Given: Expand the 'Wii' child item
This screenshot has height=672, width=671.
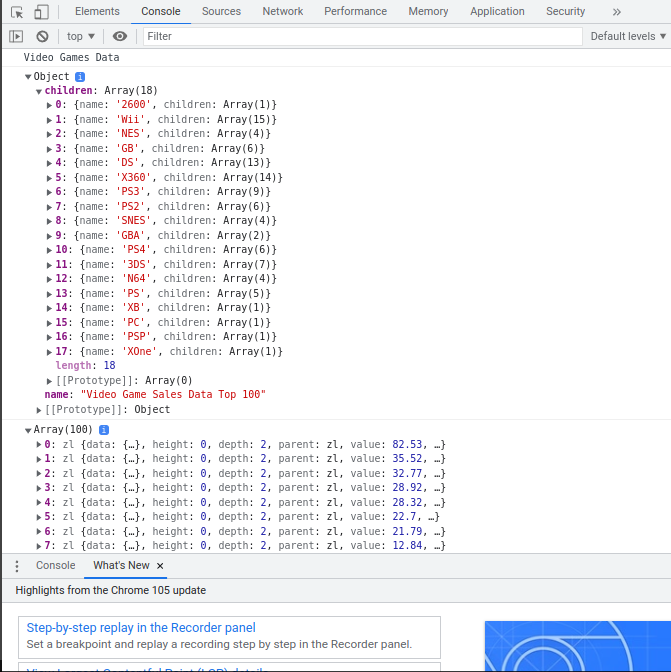Looking at the screenshot, I should (x=49, y=120).
